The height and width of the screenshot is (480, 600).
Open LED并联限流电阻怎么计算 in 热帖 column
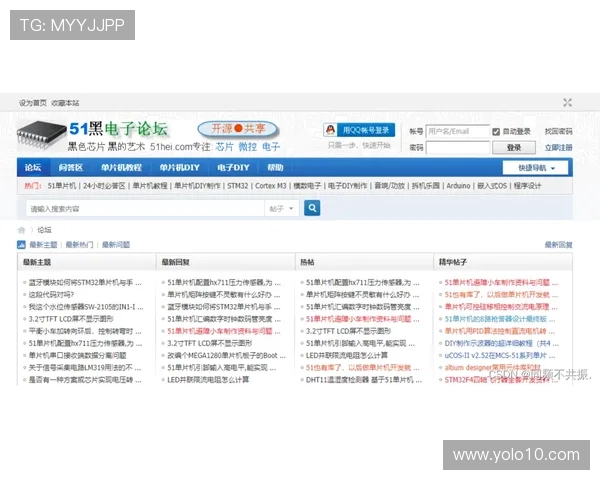point(347,356)
